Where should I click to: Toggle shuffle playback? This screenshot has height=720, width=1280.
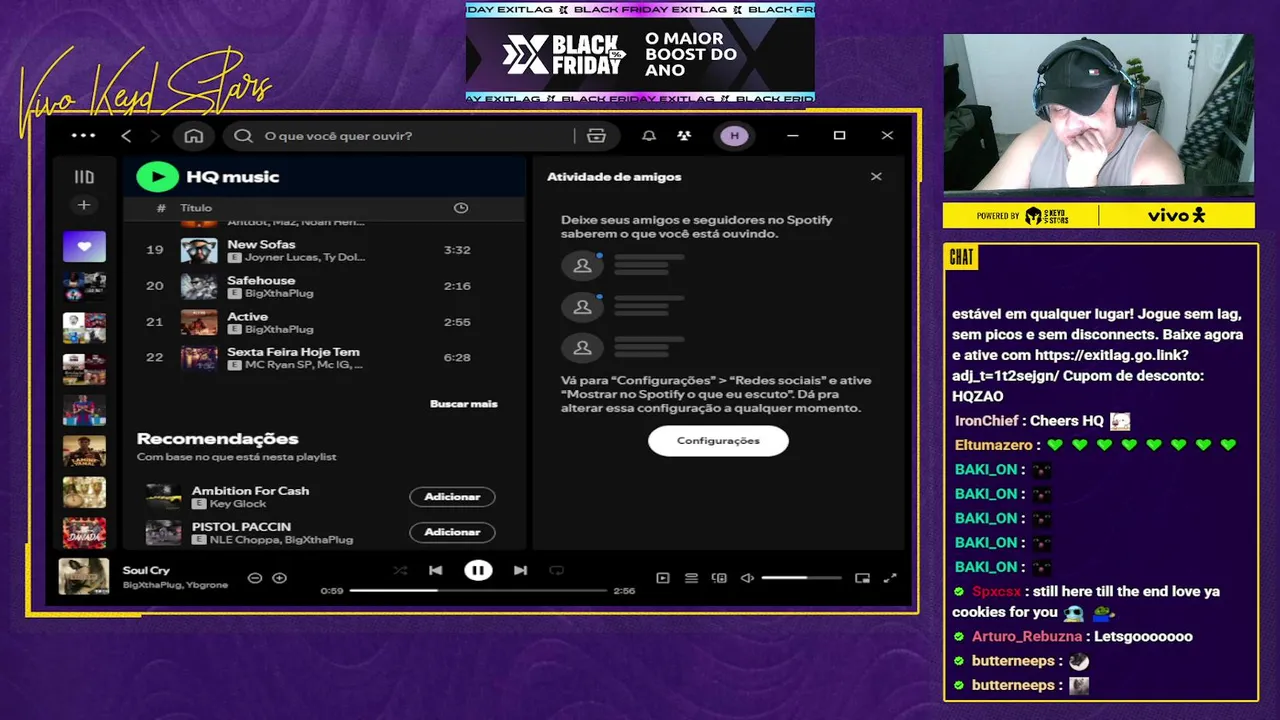tap(400, 571)
